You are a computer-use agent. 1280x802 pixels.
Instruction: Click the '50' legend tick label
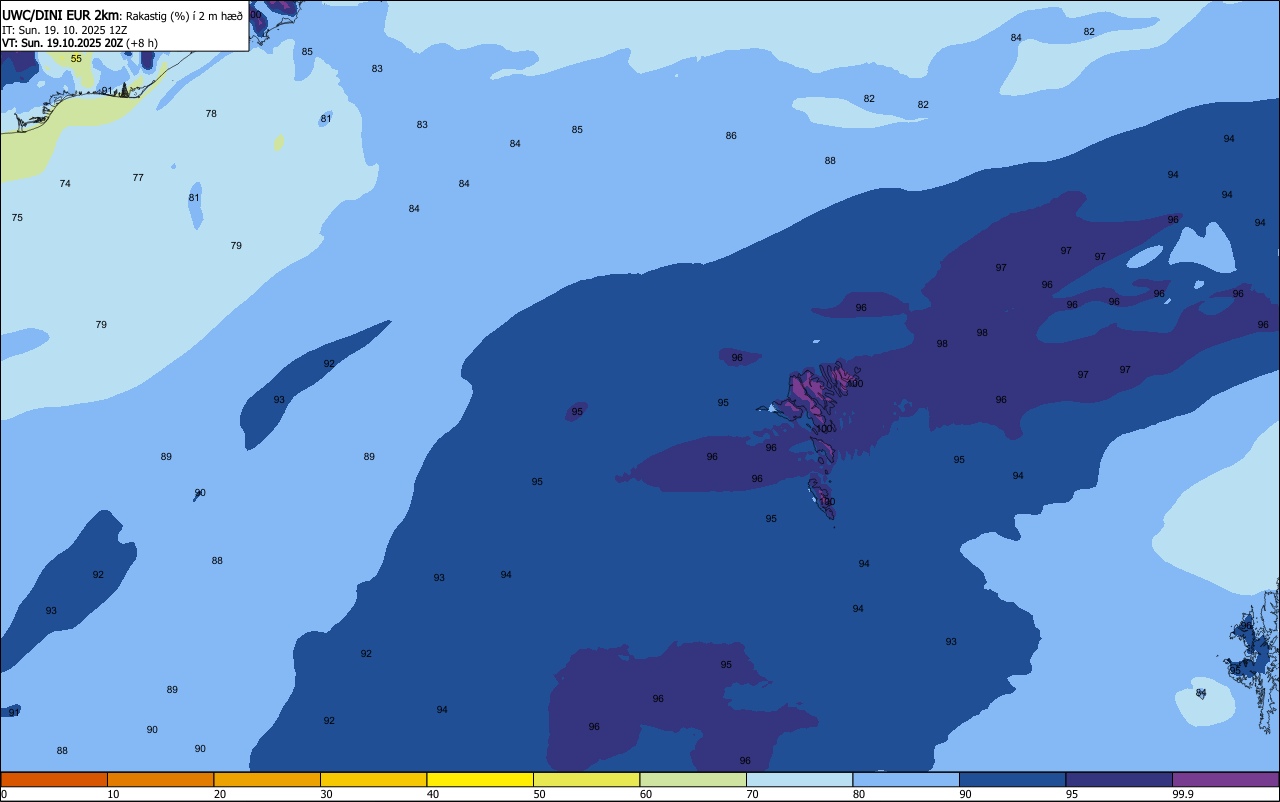point(539,794)
